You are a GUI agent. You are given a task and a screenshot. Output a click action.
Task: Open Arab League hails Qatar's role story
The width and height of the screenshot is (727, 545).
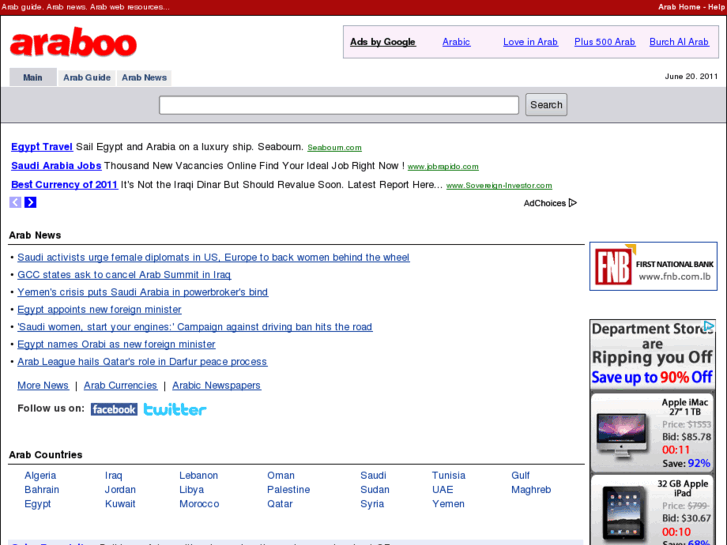click(142, 362)
